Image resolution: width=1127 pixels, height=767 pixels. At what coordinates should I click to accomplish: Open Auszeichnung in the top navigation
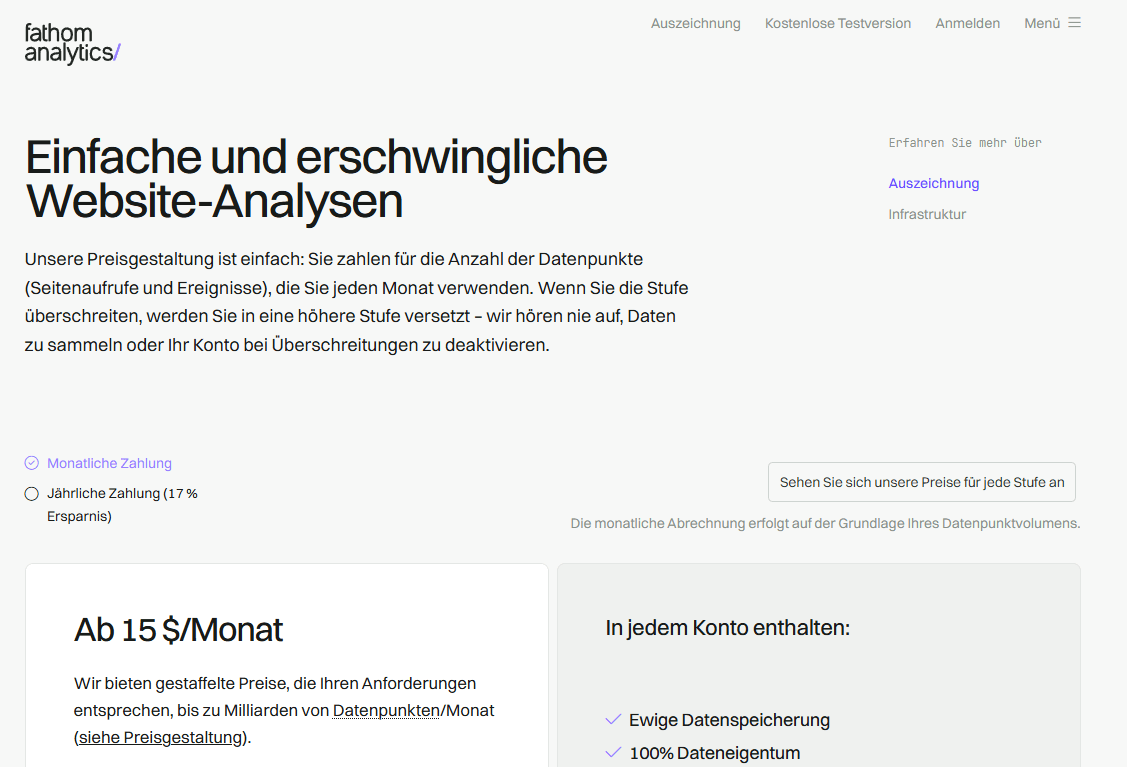tap(695, 23)
